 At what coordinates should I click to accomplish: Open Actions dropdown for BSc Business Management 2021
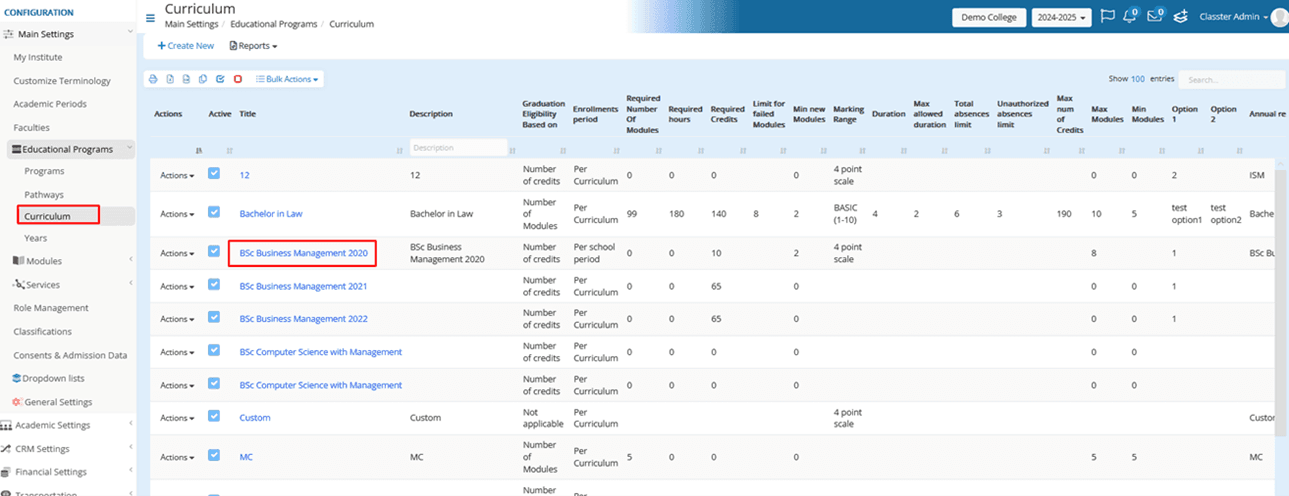pyautogui.click(x=177, y=286)
